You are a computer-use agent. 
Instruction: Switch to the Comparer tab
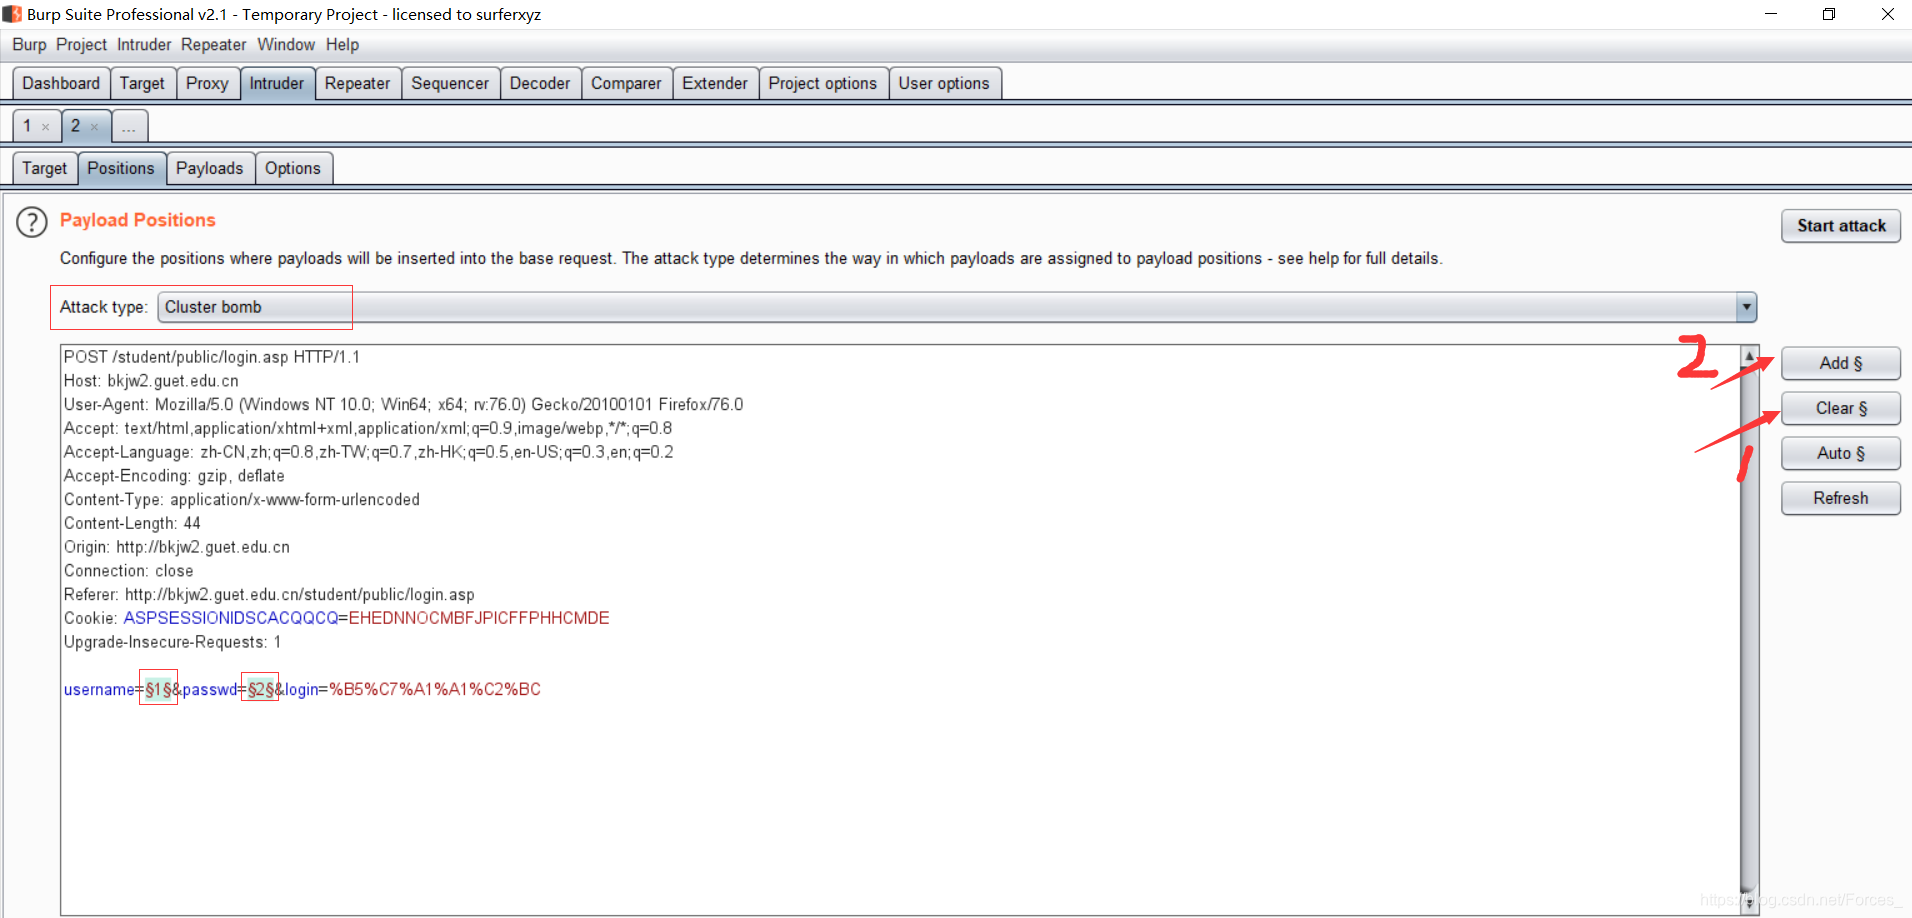tap(626, 83)
